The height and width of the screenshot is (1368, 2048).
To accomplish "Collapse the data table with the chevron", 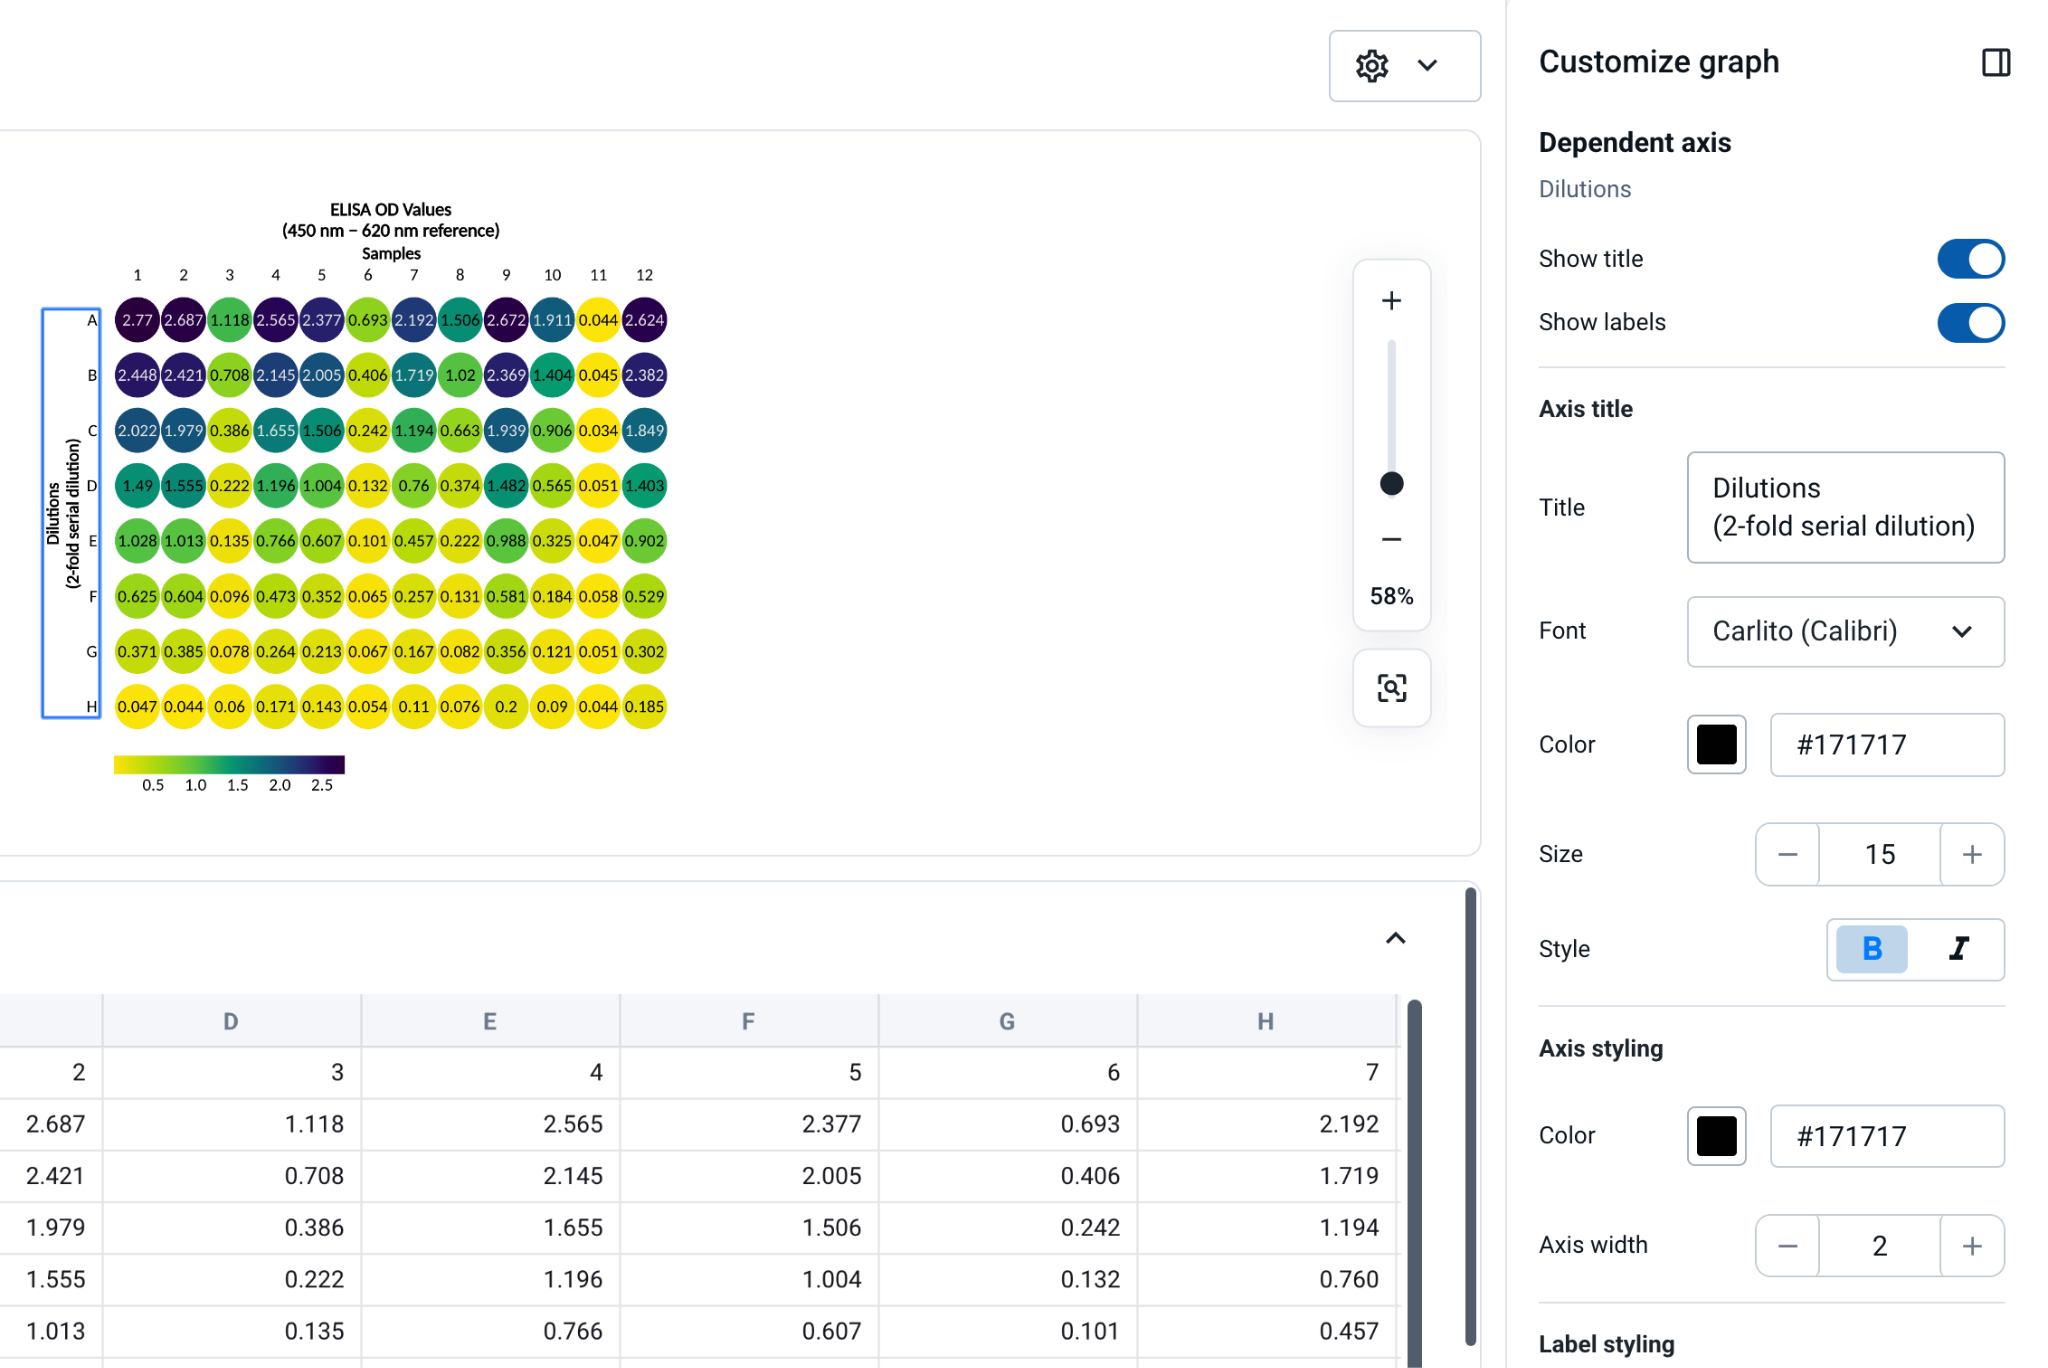I will click(1395, 938).
